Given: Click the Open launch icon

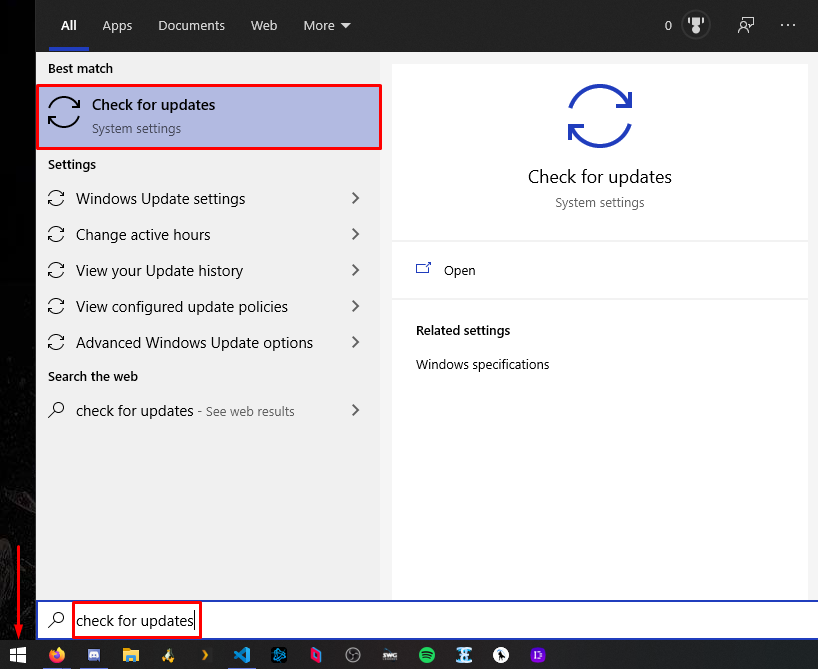Looking at the screenshot, I should (423, 268).
